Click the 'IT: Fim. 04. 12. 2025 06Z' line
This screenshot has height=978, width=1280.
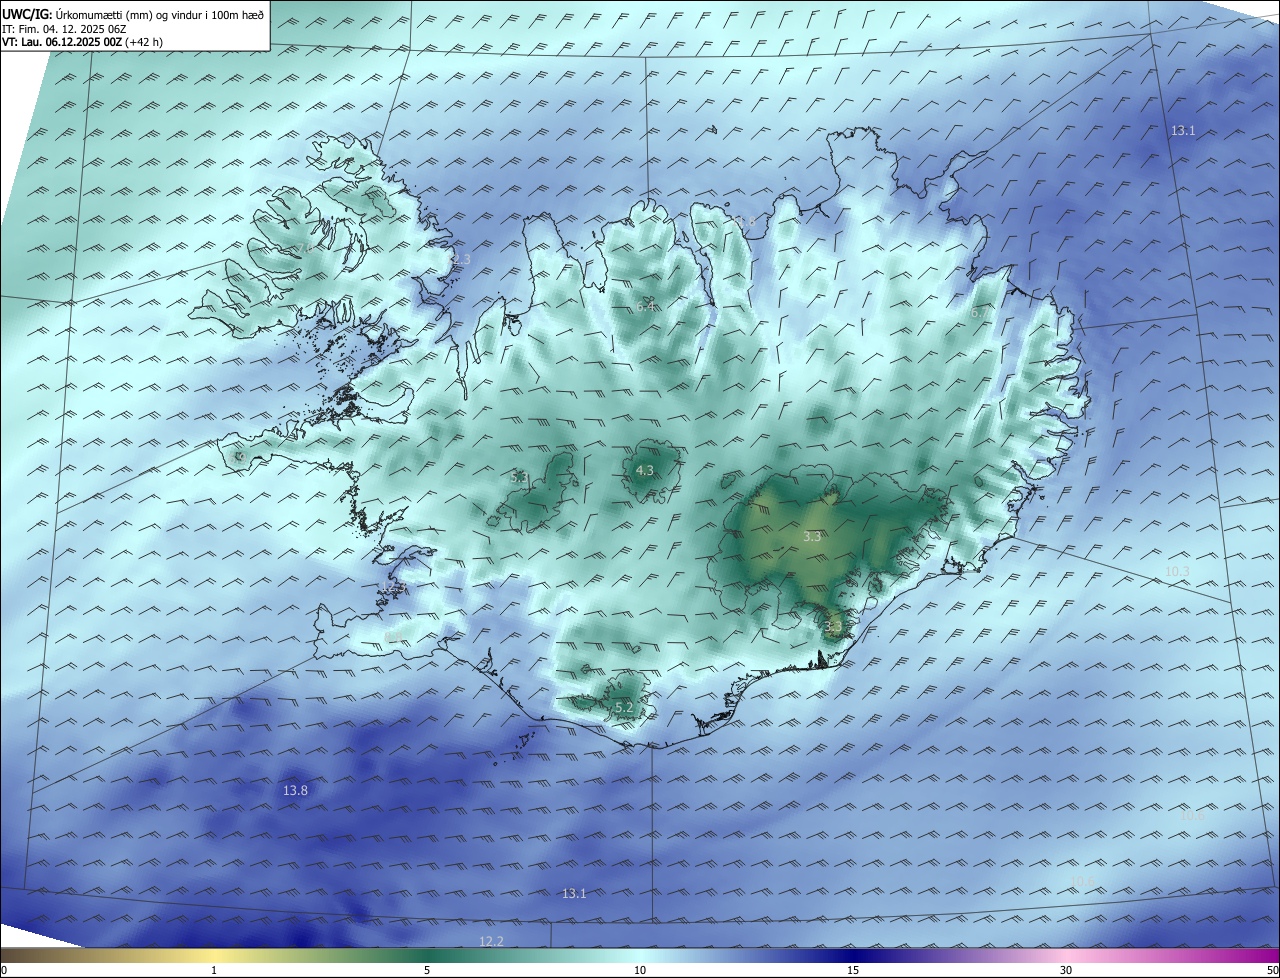point(64,29)
